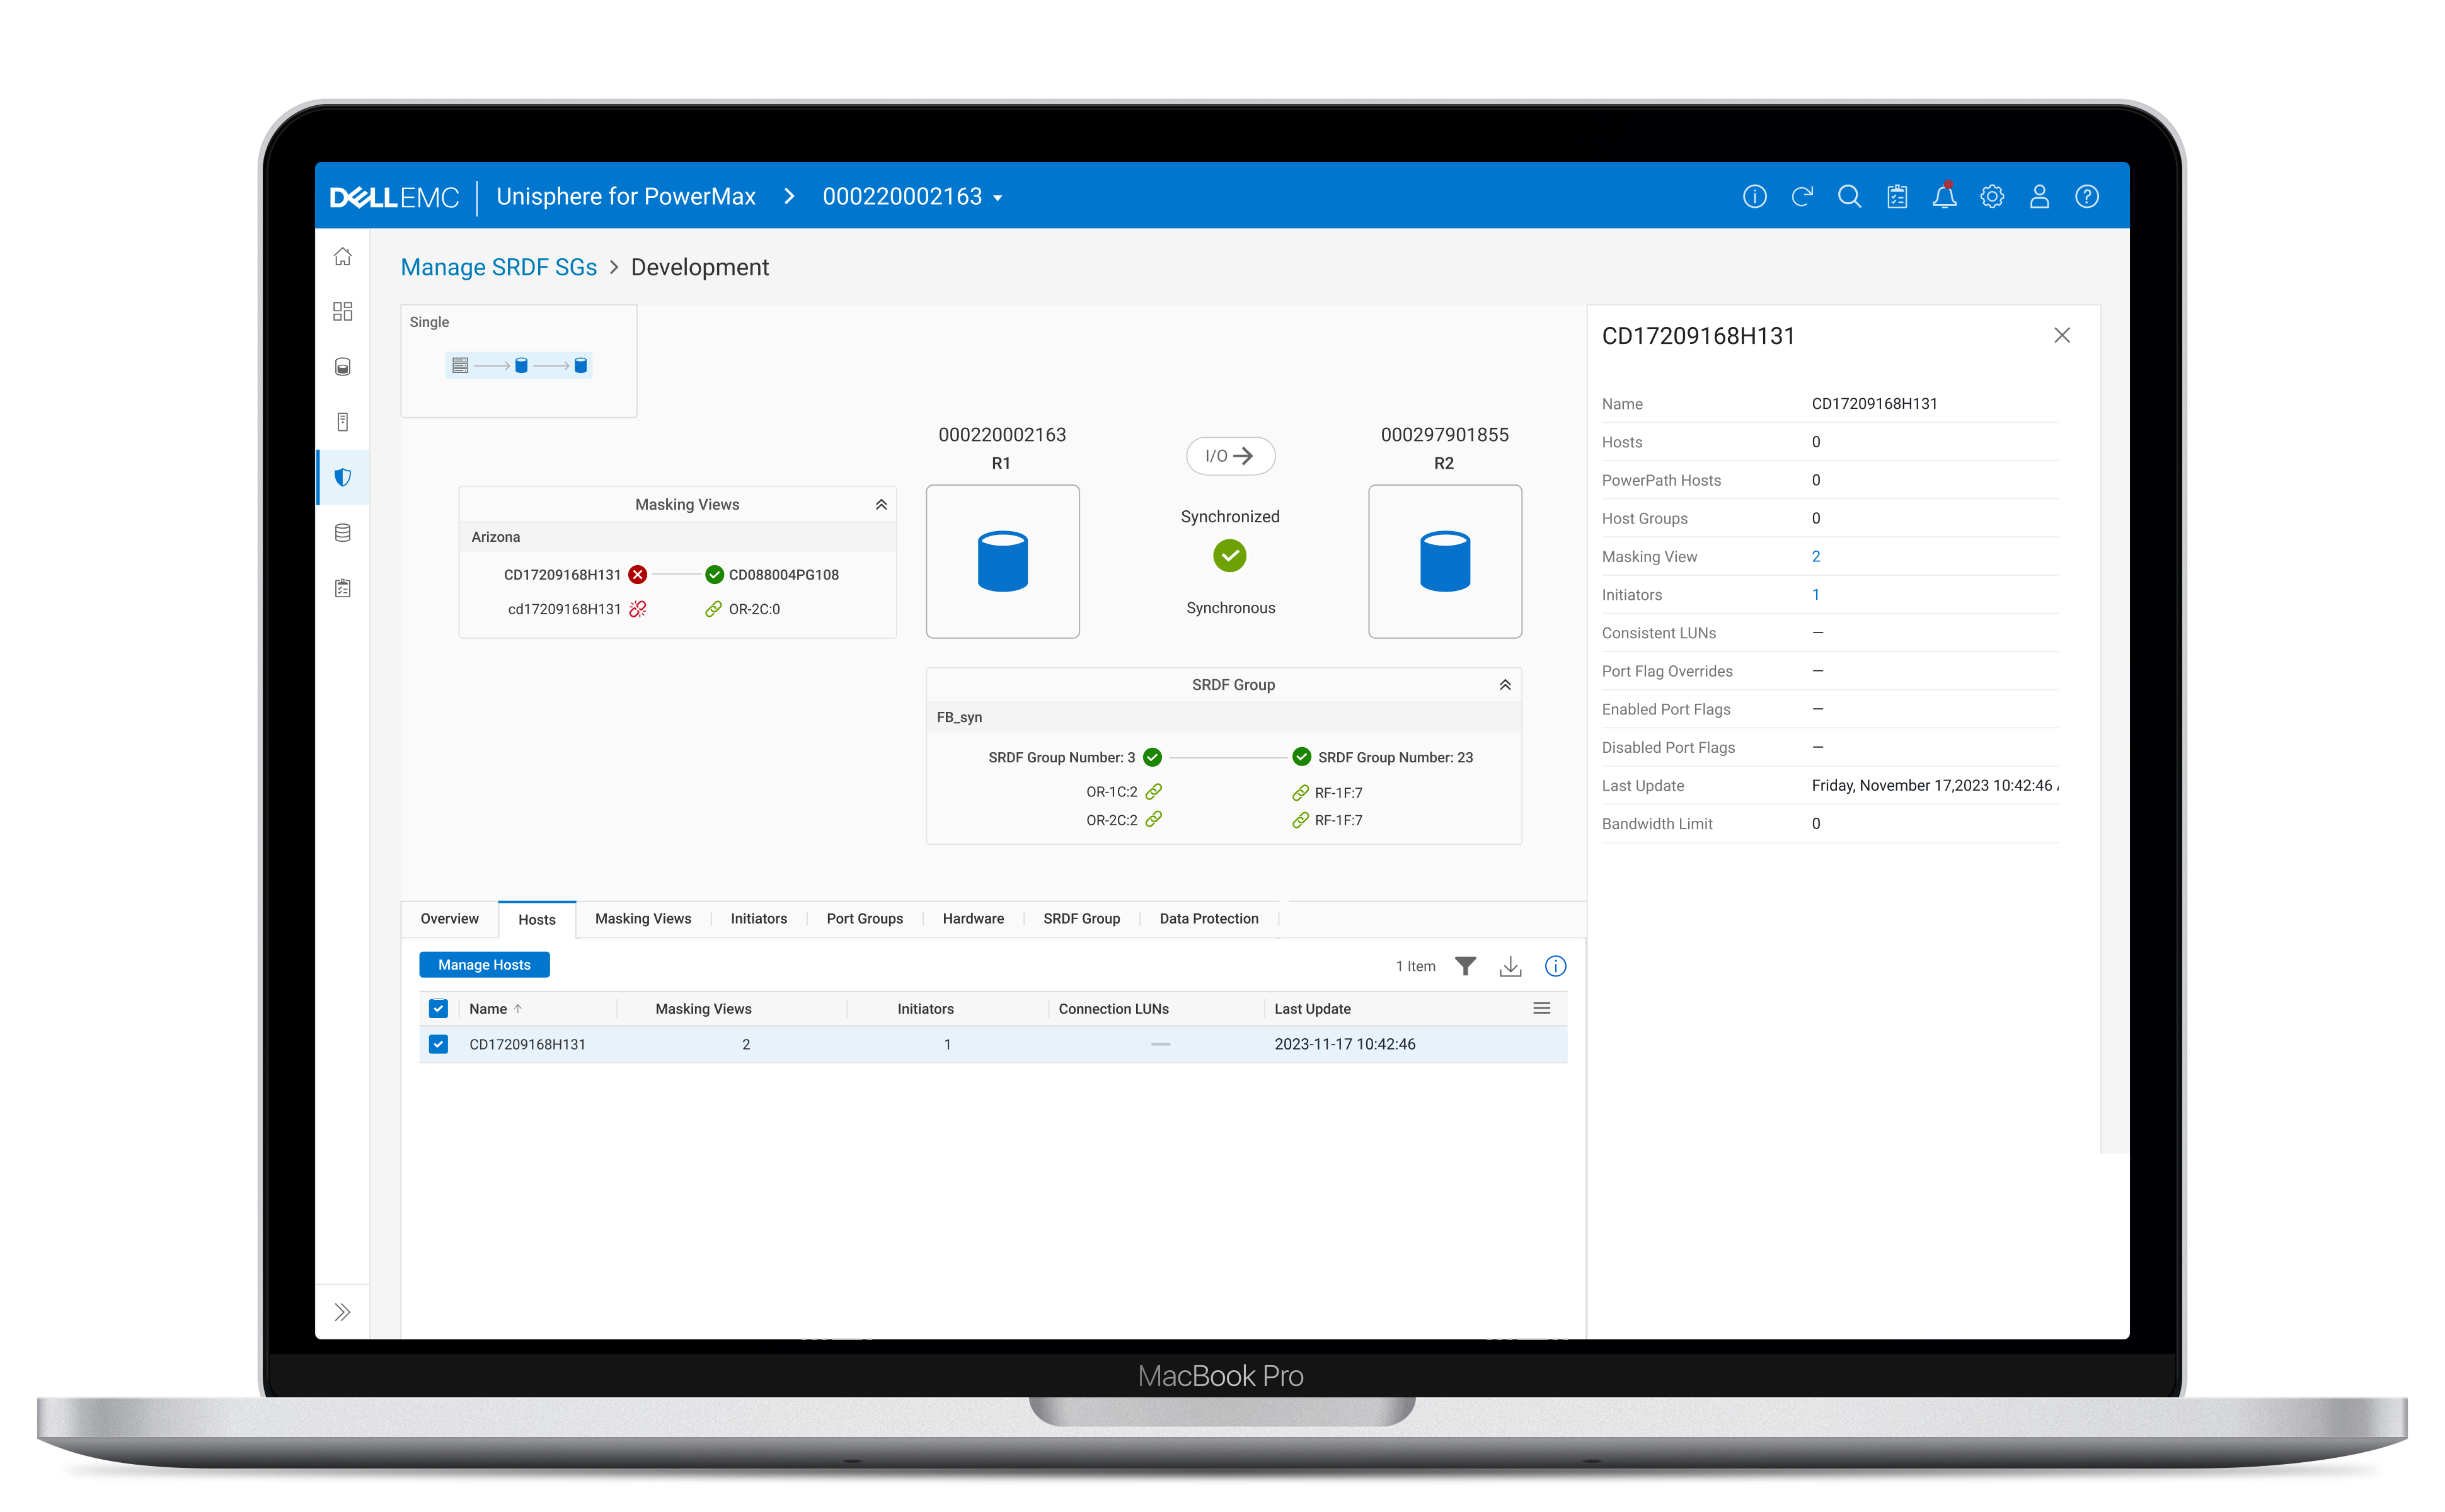
Task: Click the refresh icon in header
Action: [x=1802, y=197]
